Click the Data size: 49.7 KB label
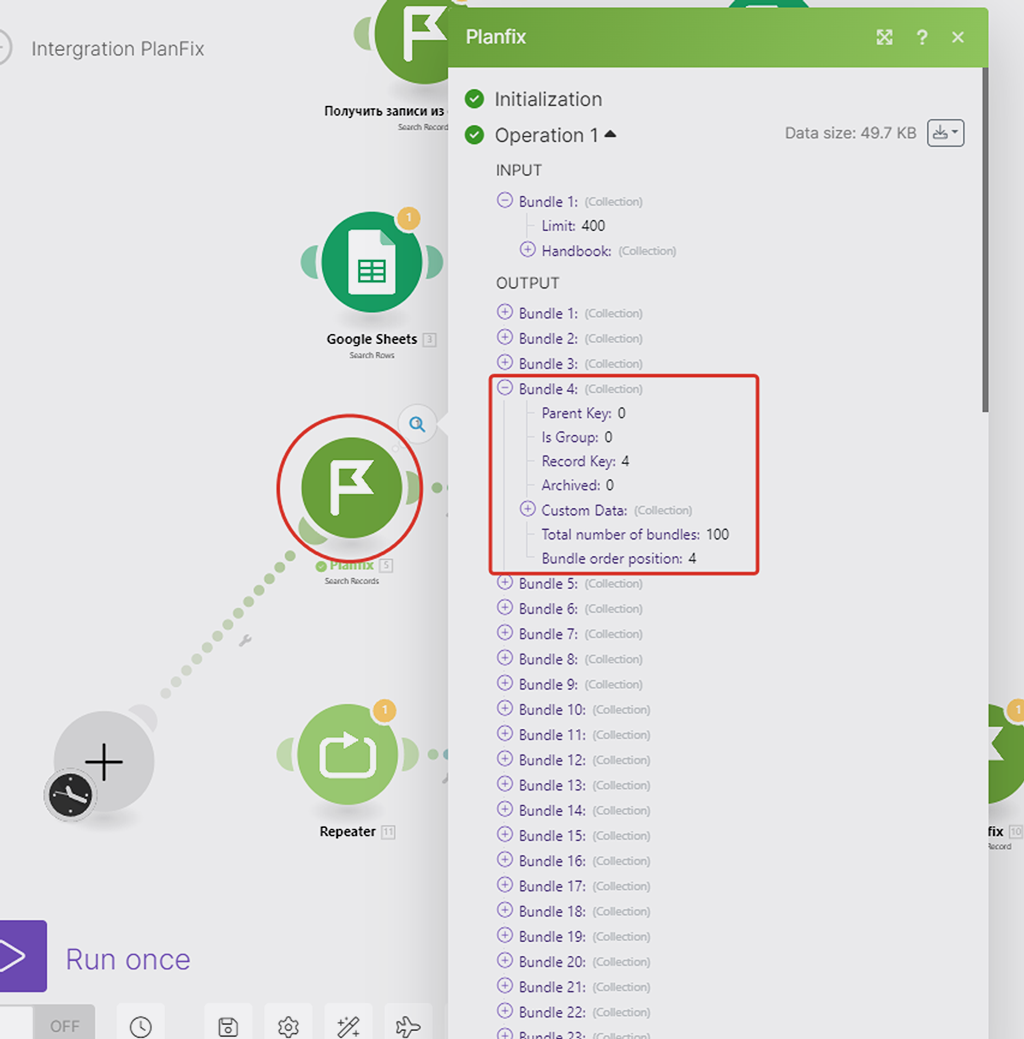 850,133
